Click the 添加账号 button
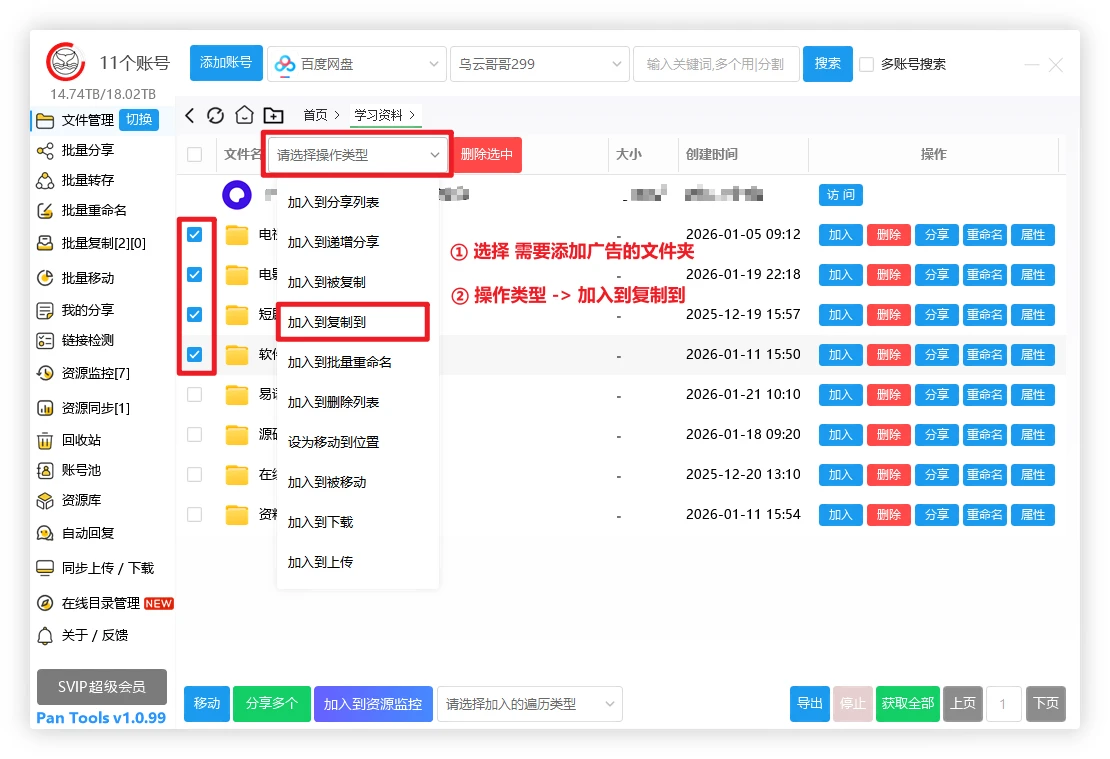 click(x=226, y=63)
